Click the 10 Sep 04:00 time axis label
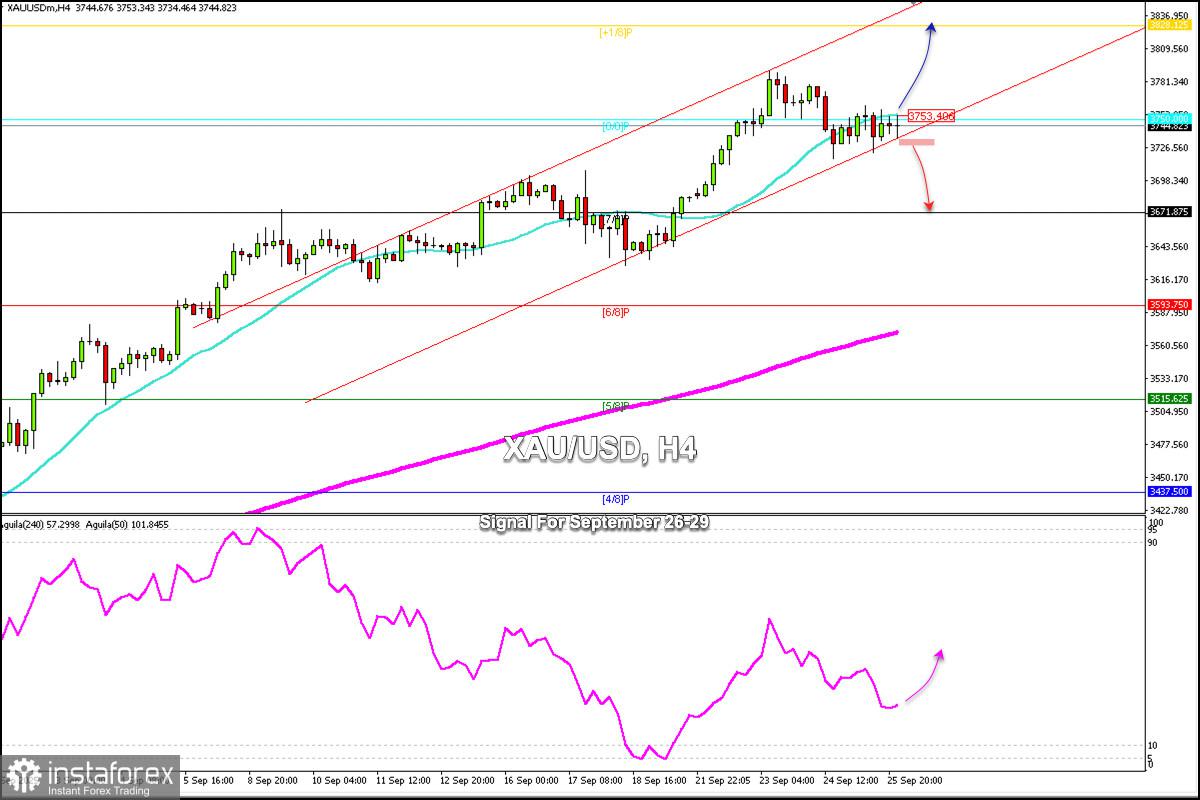 tap(338, 780)
